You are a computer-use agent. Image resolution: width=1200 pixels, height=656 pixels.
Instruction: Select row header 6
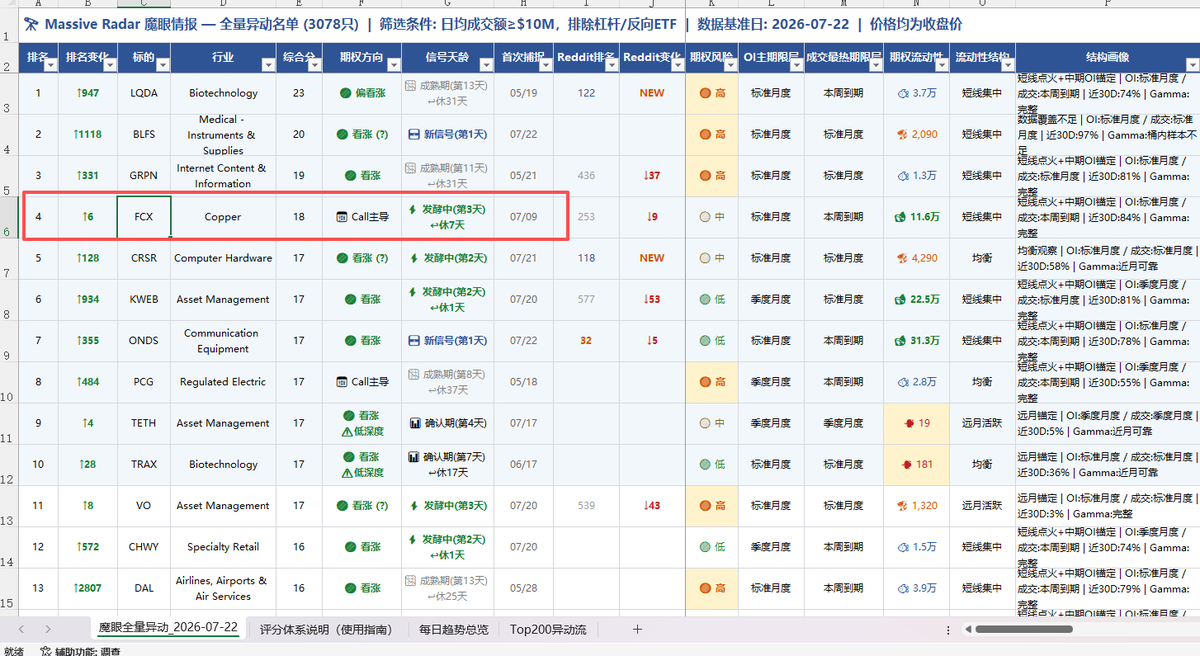point(9,217)
